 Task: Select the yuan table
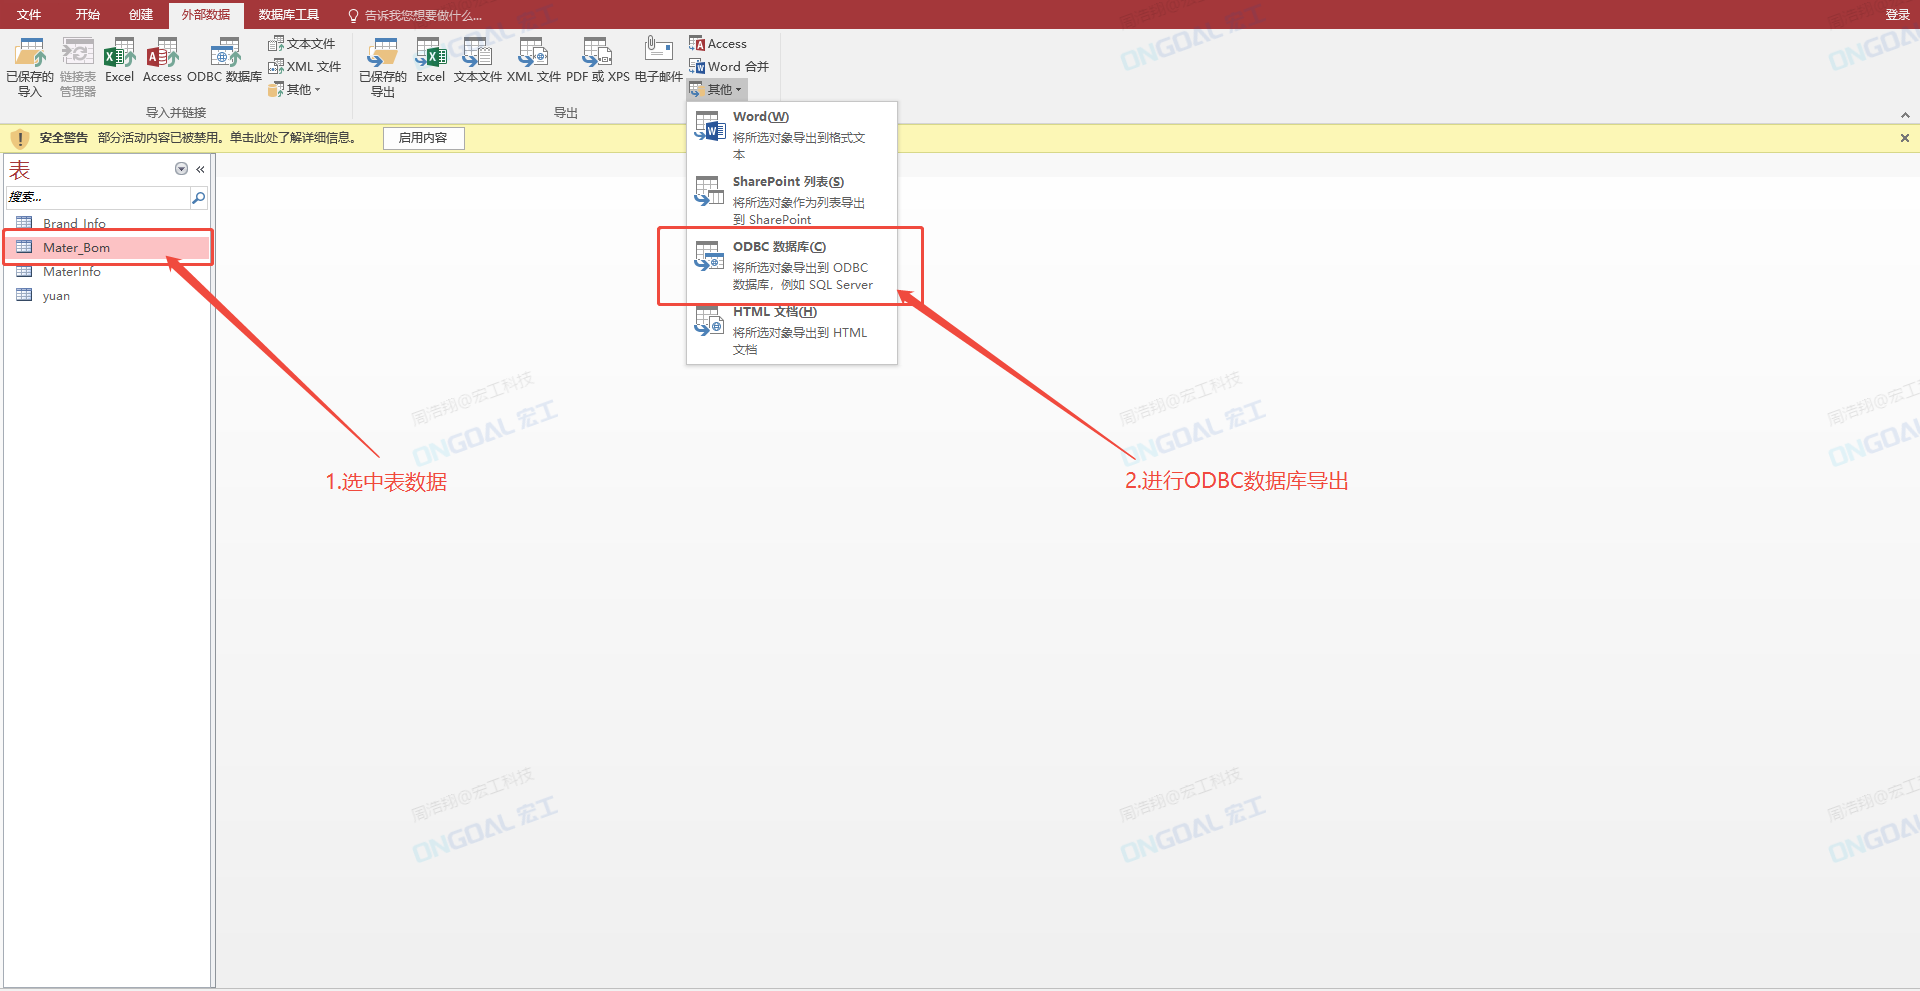(x=108, y=295)
